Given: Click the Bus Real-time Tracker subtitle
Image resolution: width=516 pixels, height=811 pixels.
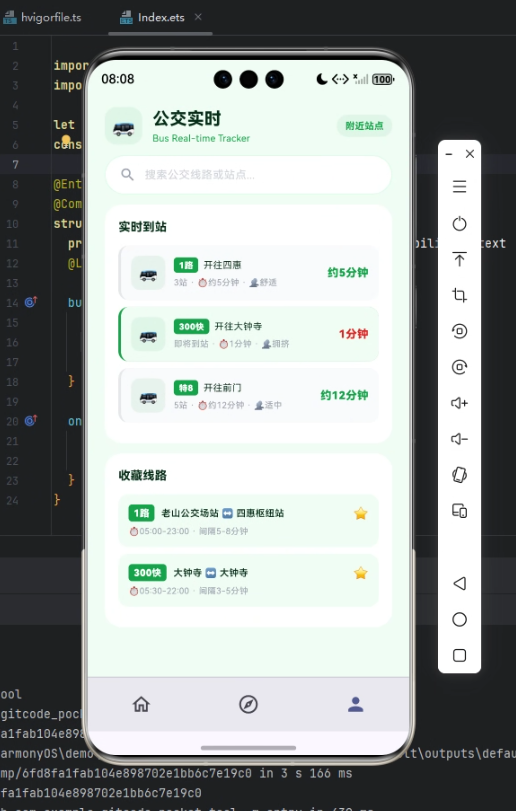Looking at the screenshot, I should 201,138.
